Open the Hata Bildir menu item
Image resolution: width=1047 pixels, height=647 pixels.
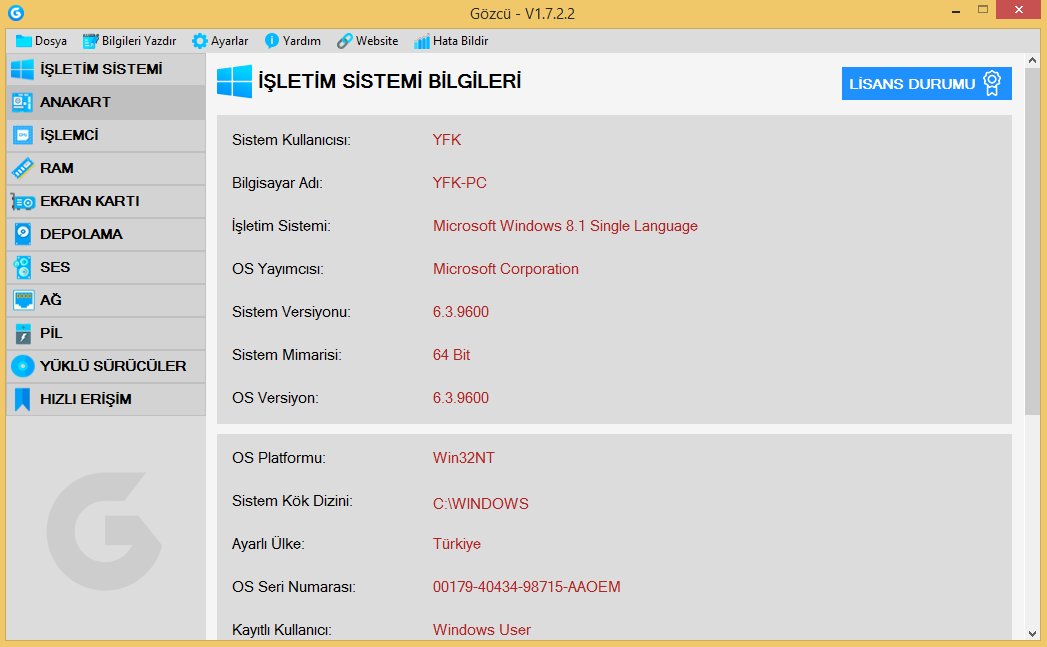pos(451,41)
